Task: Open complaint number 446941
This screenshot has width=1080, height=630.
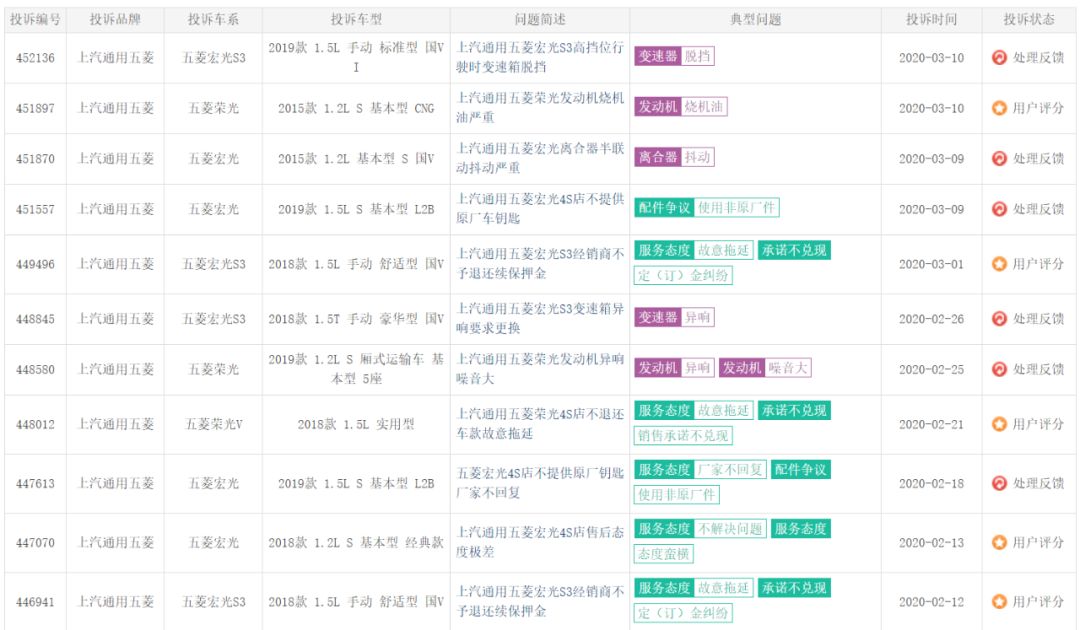Action: [35, 602]
